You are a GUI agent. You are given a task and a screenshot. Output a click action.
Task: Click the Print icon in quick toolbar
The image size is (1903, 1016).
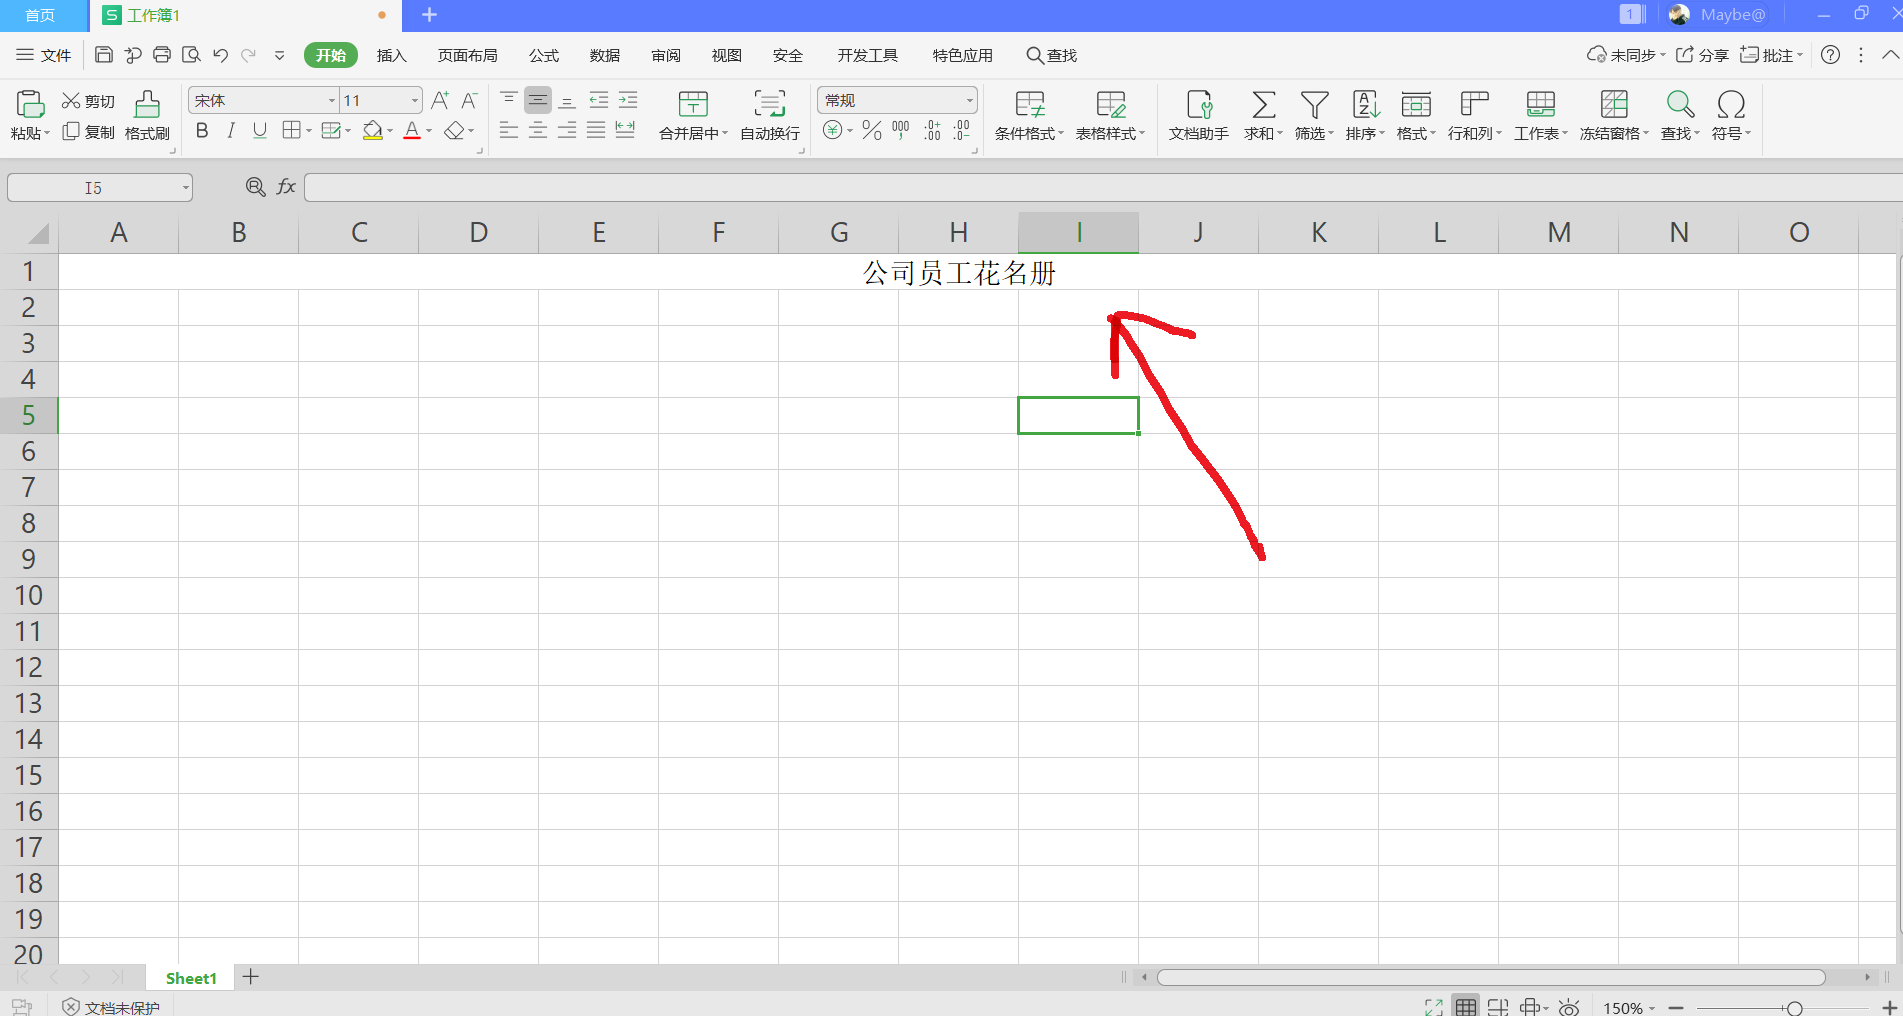click(162, 55)
